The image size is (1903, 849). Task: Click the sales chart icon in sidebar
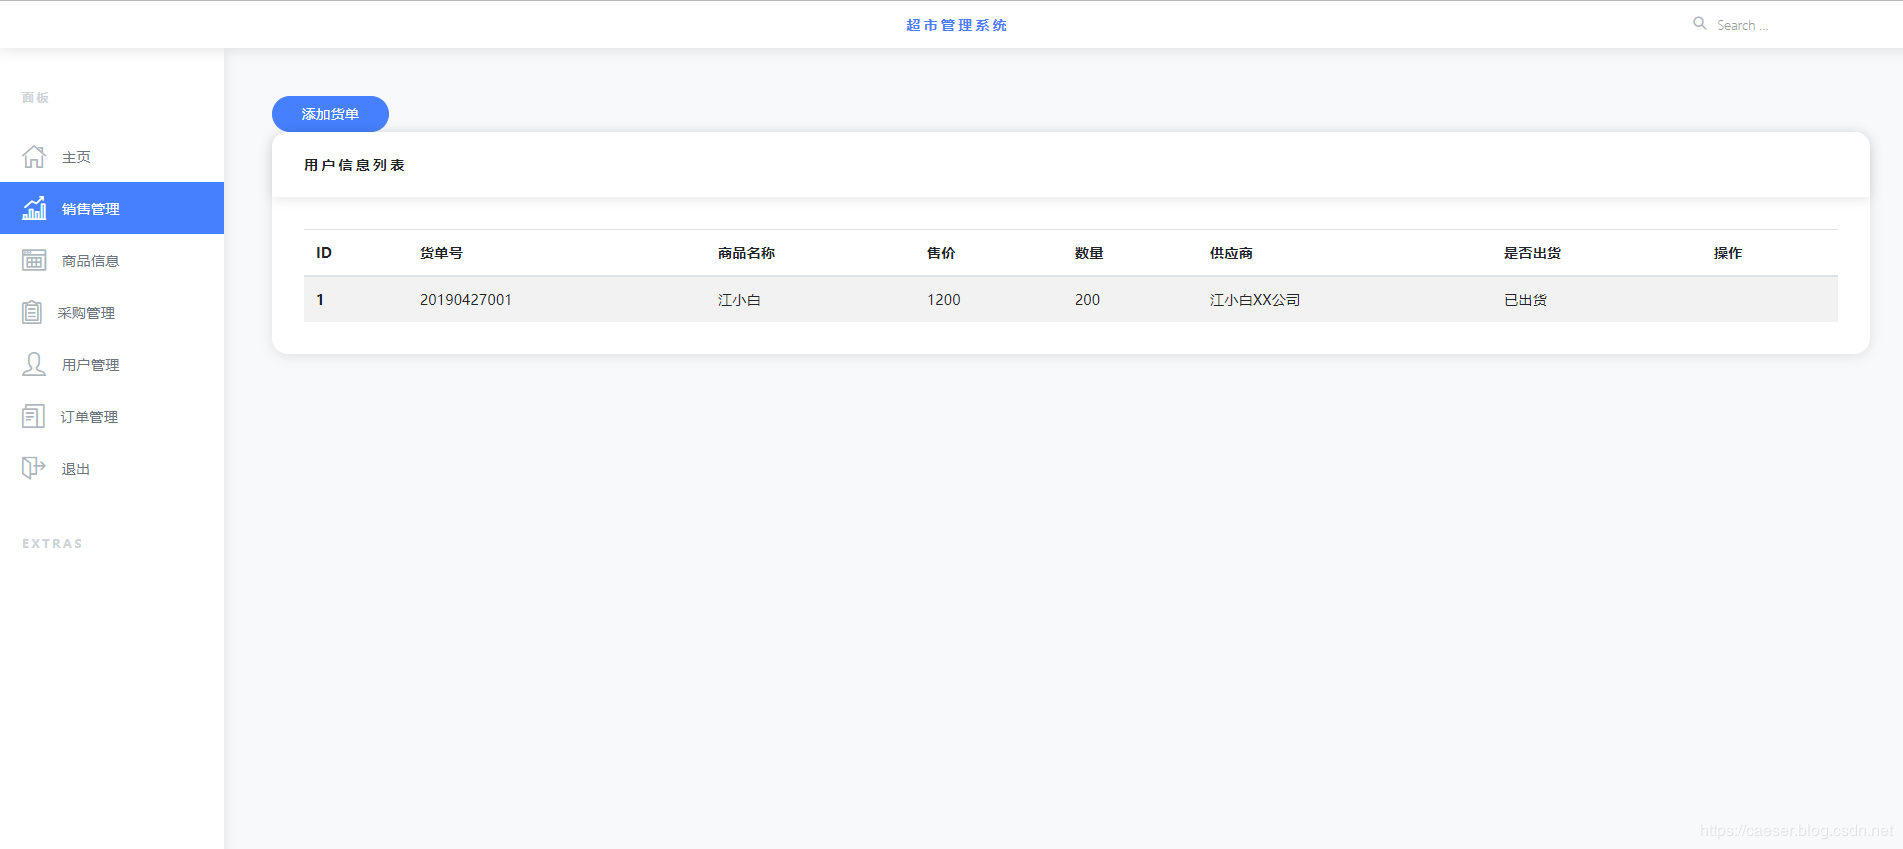(34, 208)
